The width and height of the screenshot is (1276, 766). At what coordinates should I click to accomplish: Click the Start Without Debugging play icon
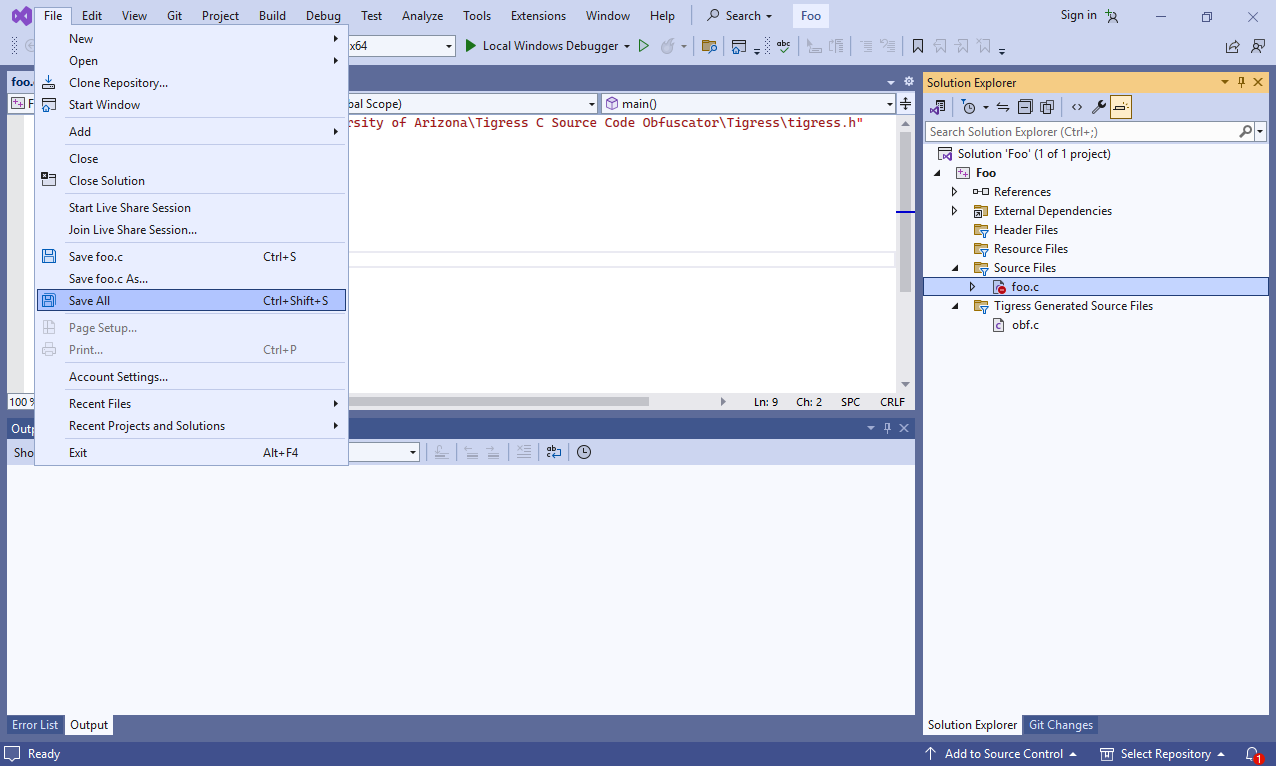pyautogui.click(x=644, y=46)
